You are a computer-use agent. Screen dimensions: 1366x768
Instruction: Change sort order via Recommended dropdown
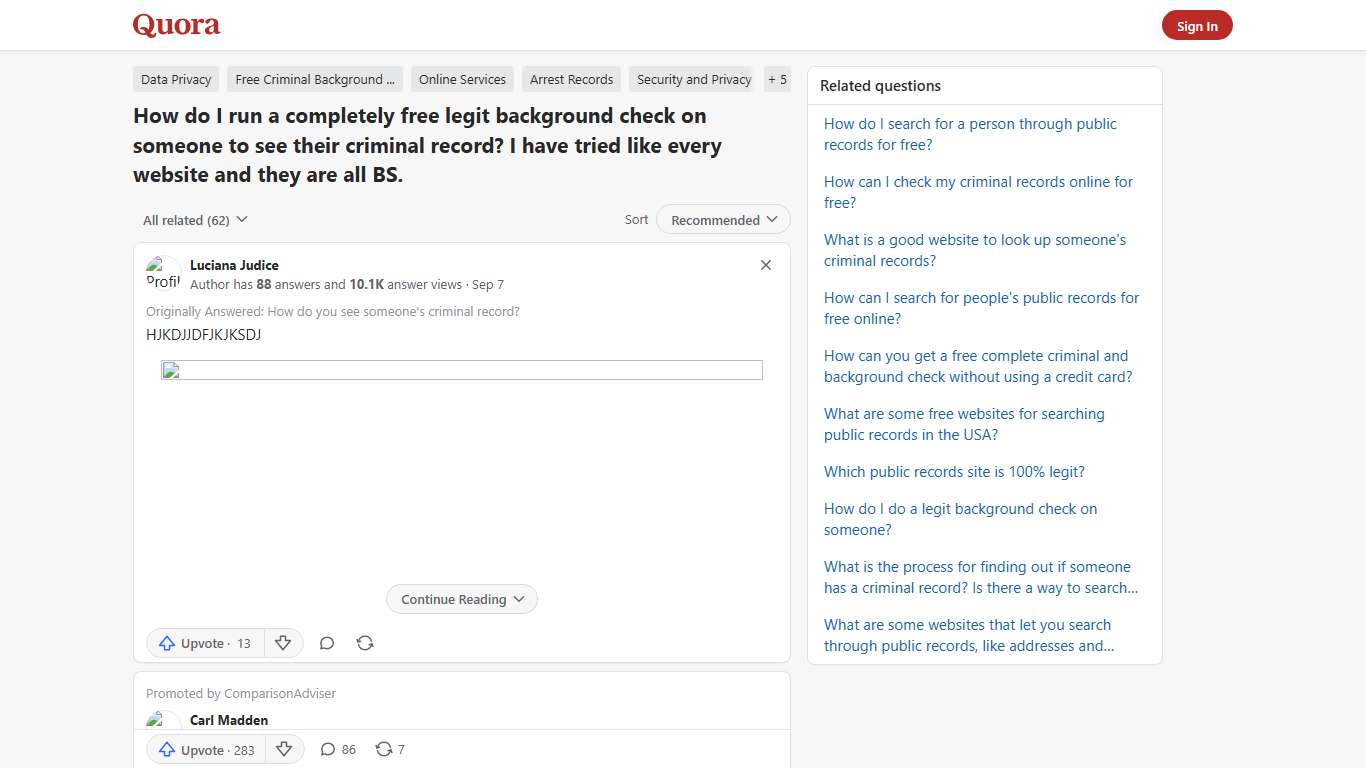tap(722, 219)
